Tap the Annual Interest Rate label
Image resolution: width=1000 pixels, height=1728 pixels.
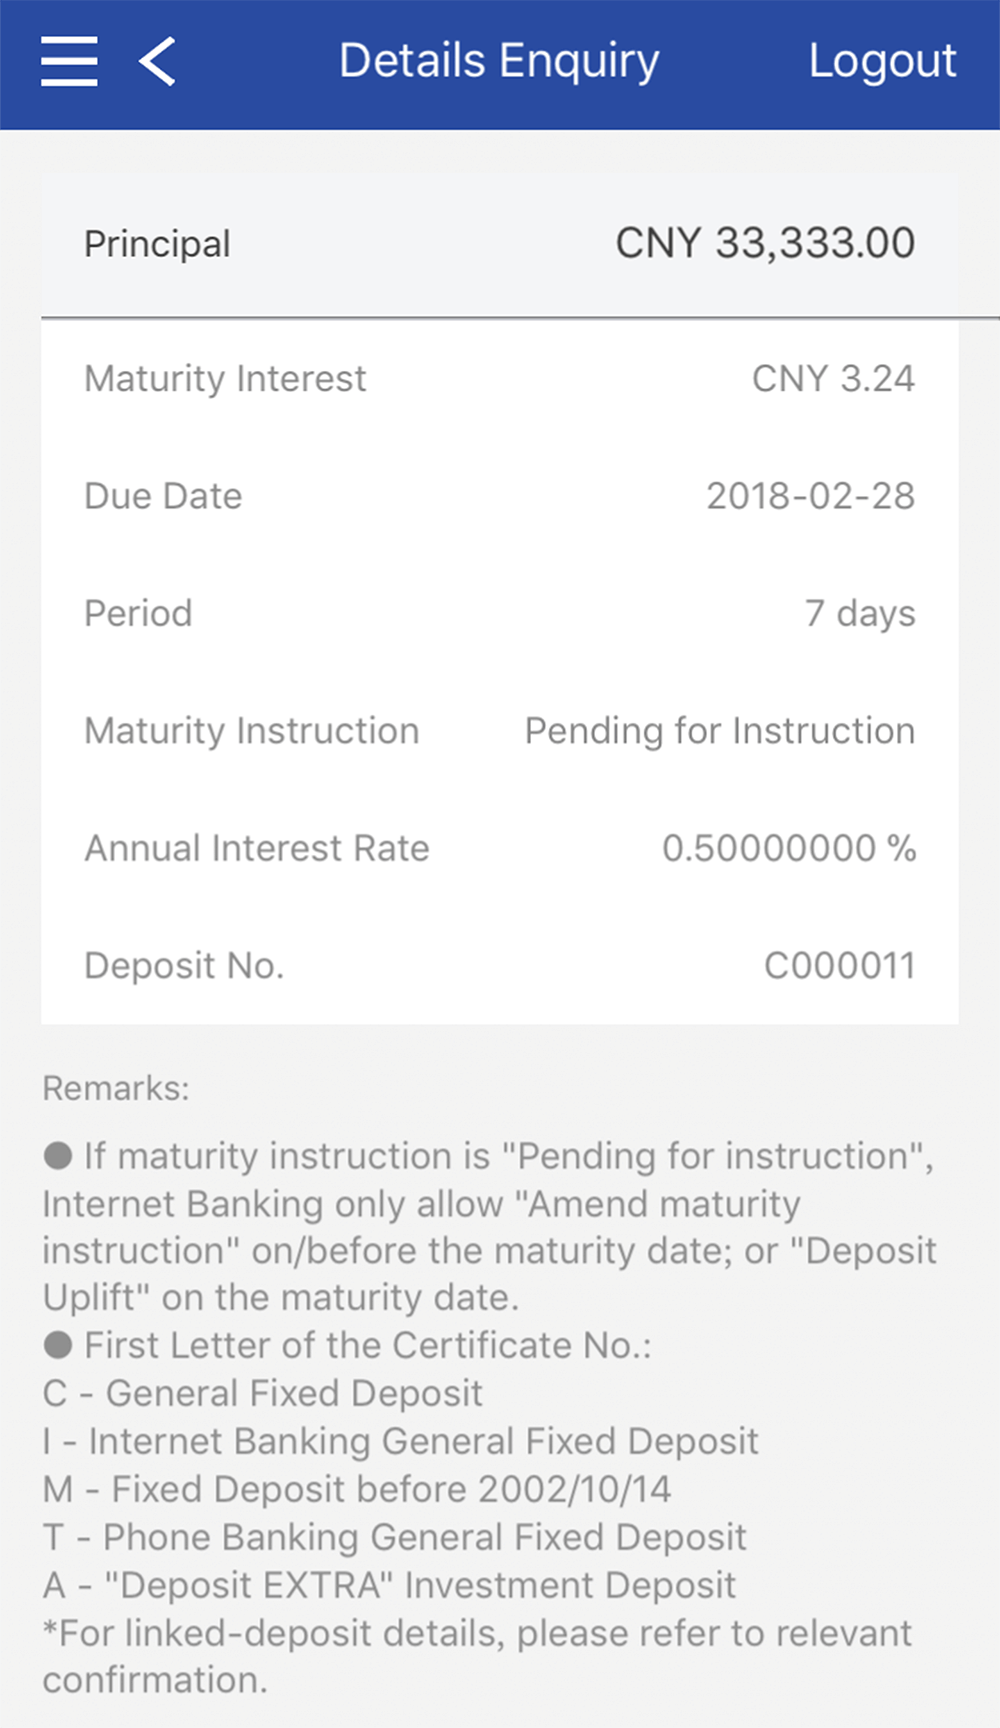[257, 848]
